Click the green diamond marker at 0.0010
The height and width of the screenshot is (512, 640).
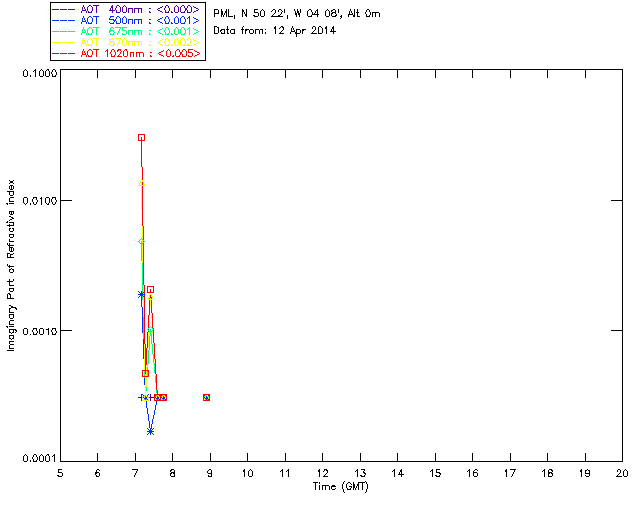point(151,329)
